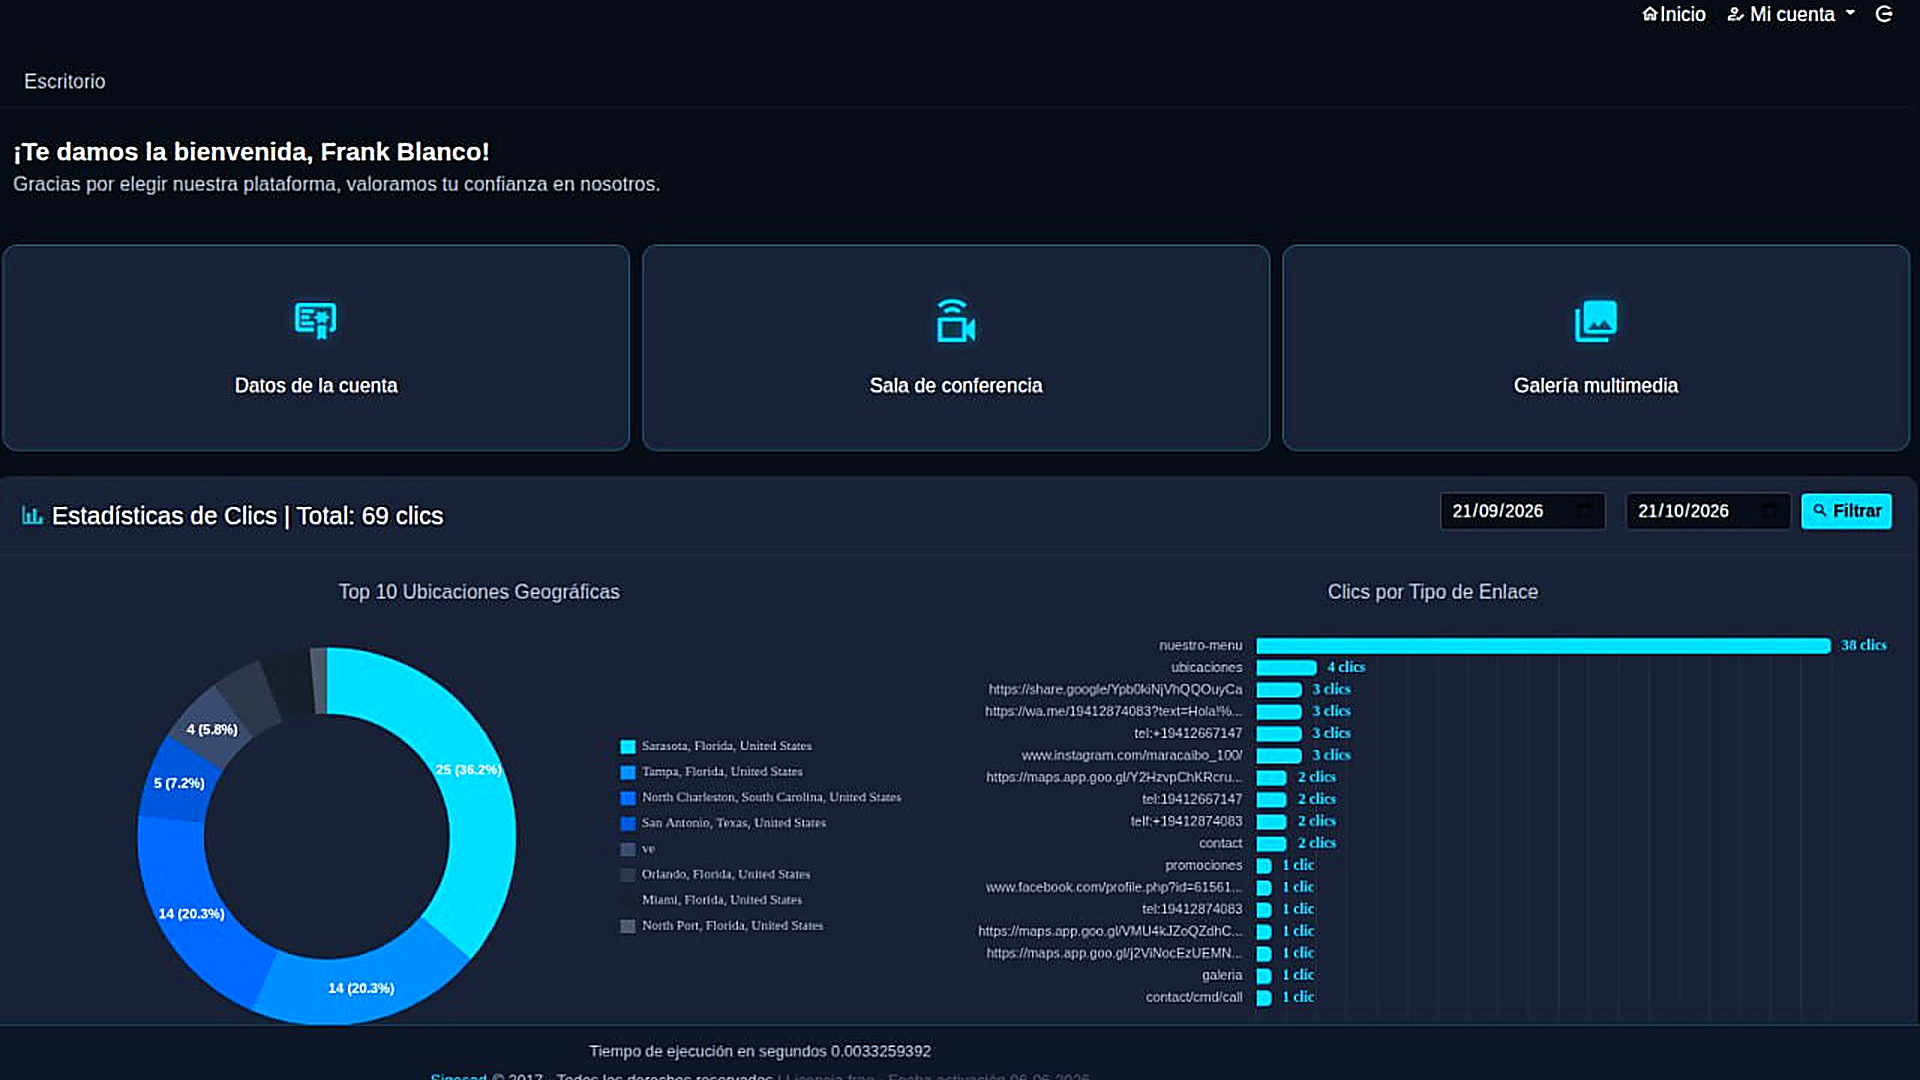1920x1080 pixels.
Task: Open the Galería multimedia card
Action: (1596, 348)
